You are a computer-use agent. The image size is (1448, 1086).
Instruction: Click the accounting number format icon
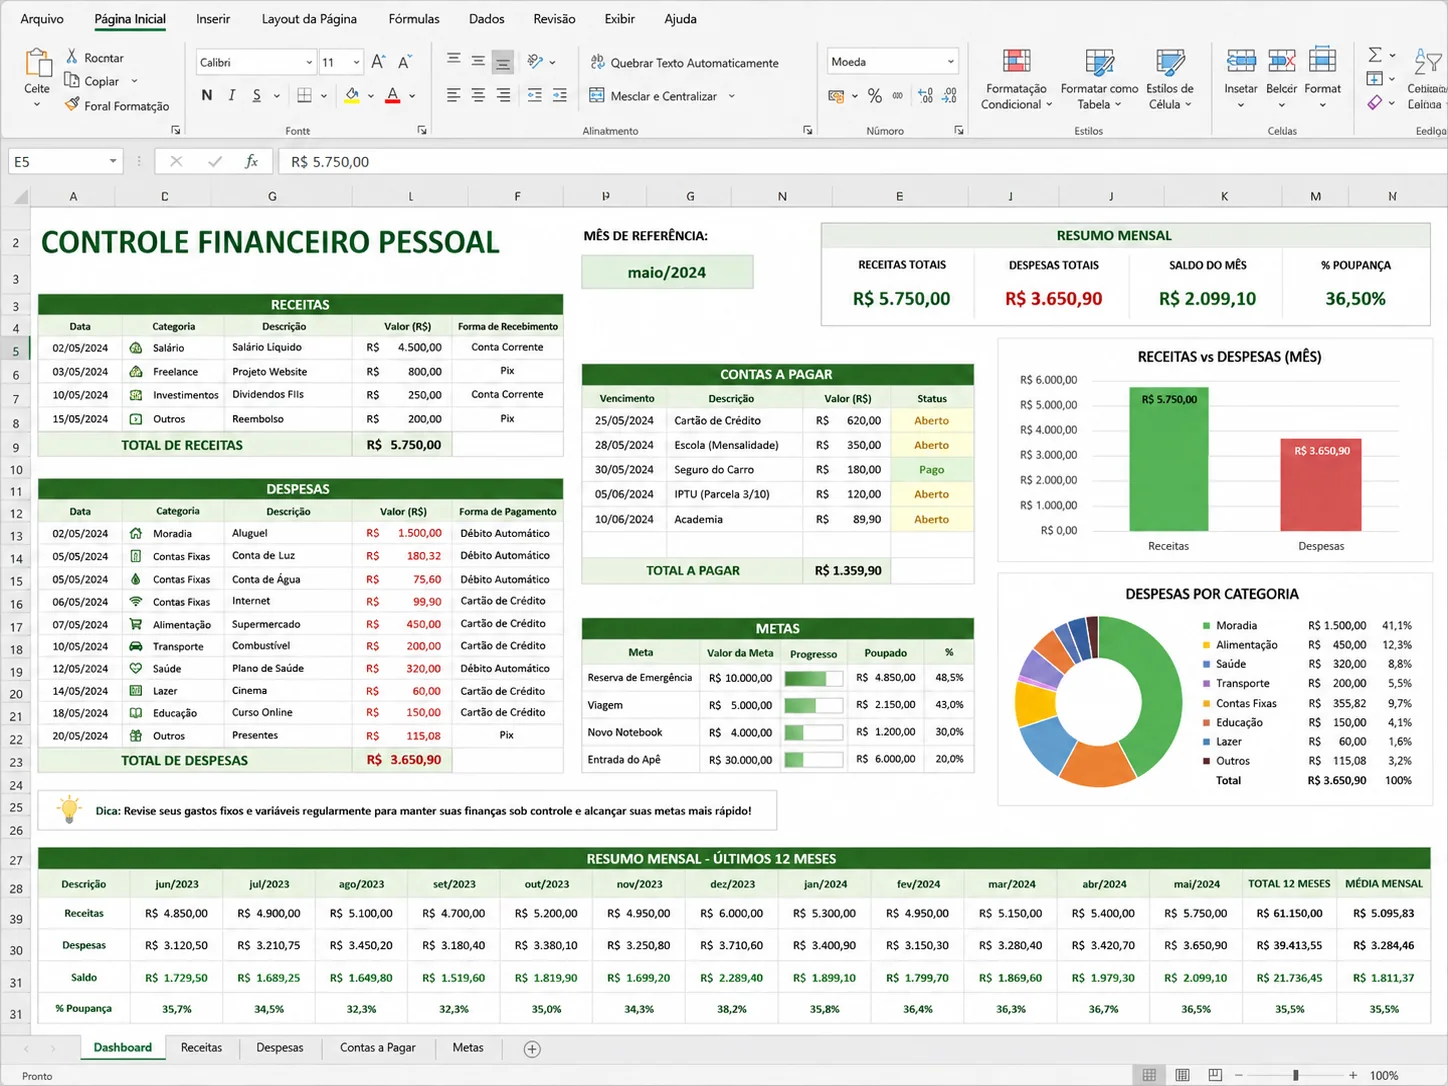tap(836, 96)
